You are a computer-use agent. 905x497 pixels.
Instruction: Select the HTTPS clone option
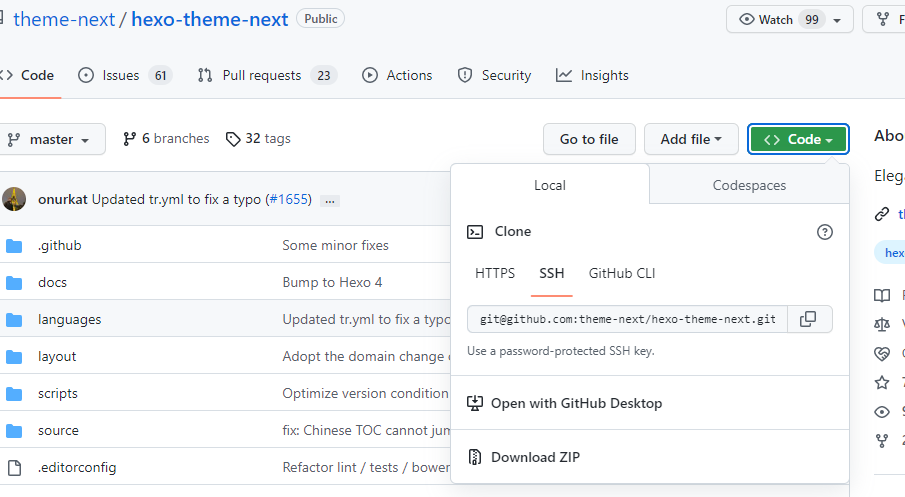coord(495,273)
